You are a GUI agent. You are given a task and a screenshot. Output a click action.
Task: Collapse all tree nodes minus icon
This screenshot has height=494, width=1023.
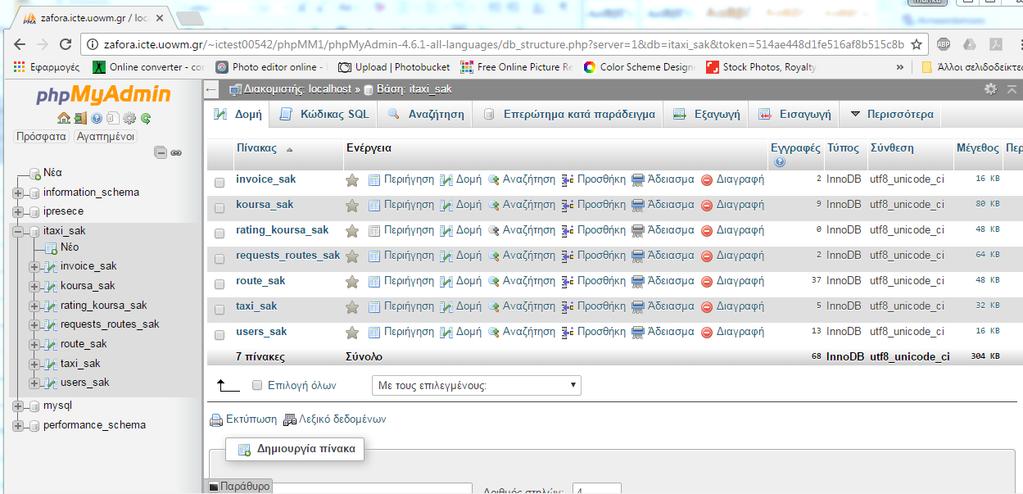[x=160, y=153]
